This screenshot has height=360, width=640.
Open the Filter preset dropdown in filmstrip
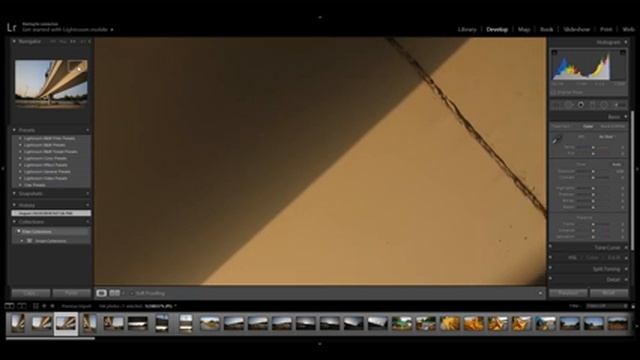click(607, 306)
